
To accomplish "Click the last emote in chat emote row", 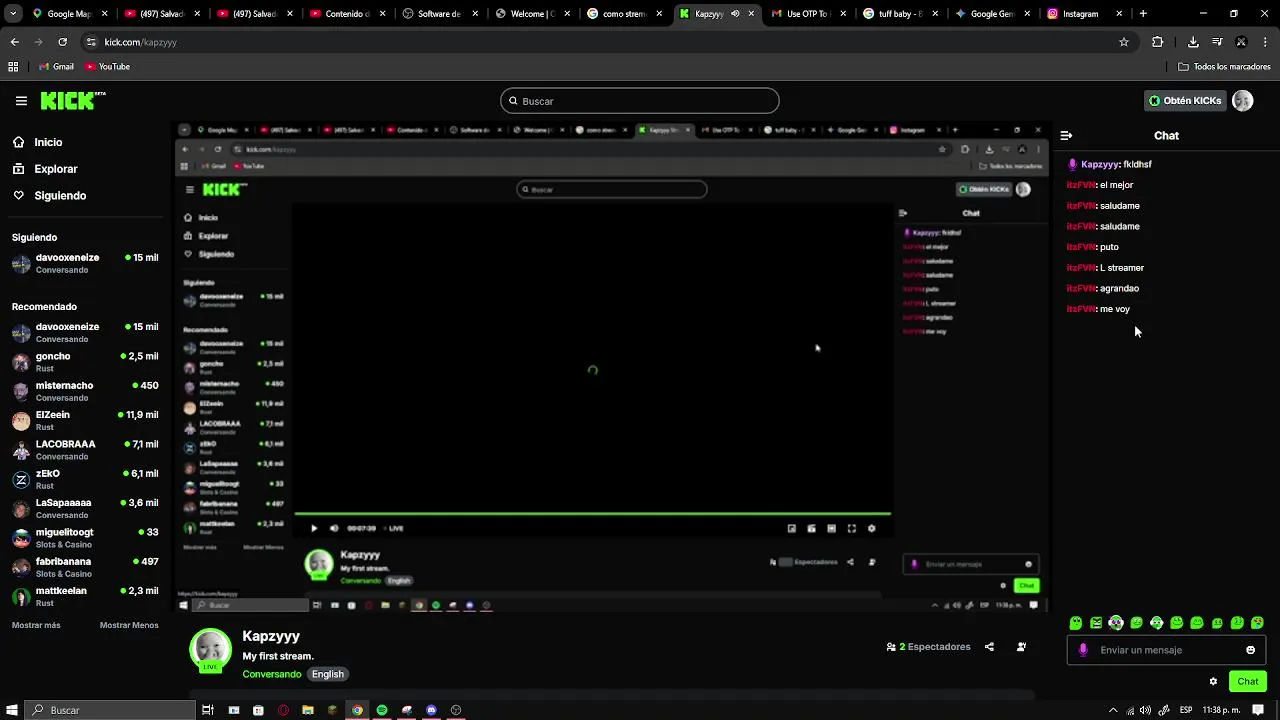I will [1257, 623].
